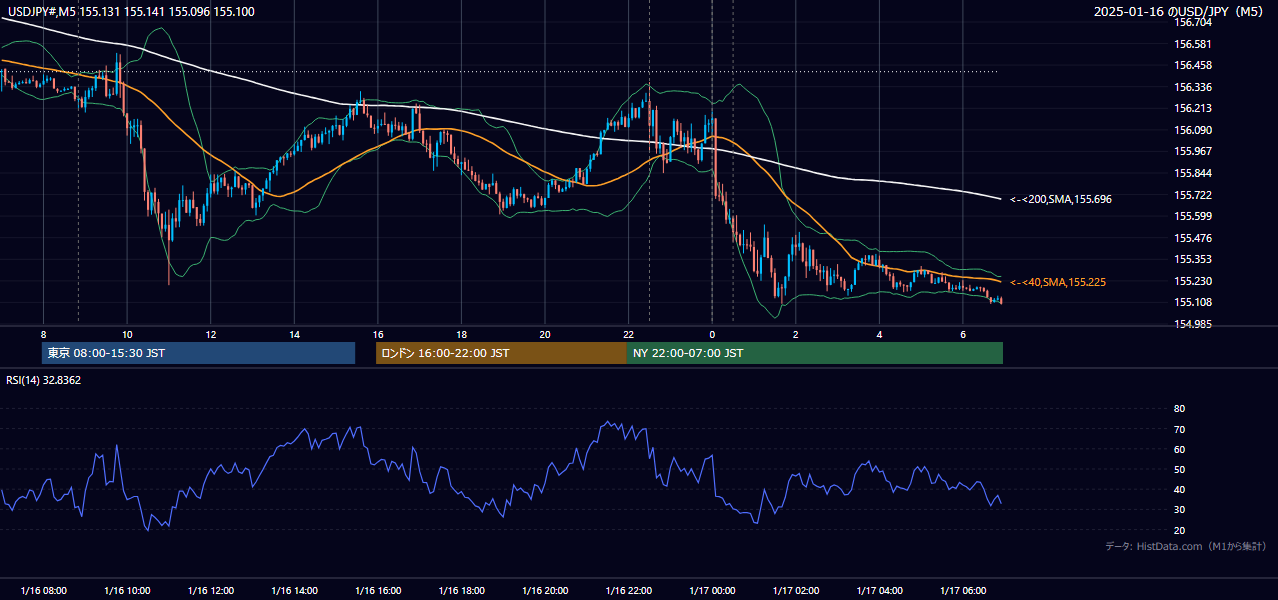Click the RSI axis level 50
This screenshot has width=1278, height=600.
click(1180, 469)
